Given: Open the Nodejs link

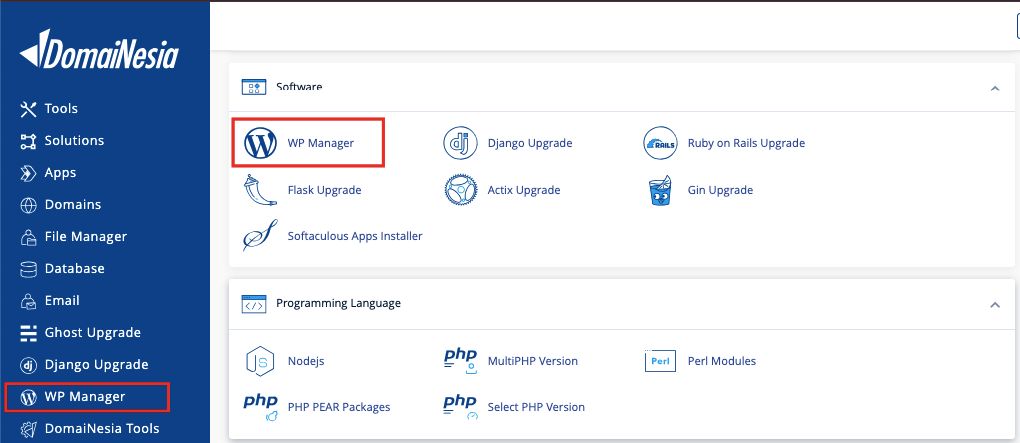Looking at the screenshot, I should coord(306,361).
